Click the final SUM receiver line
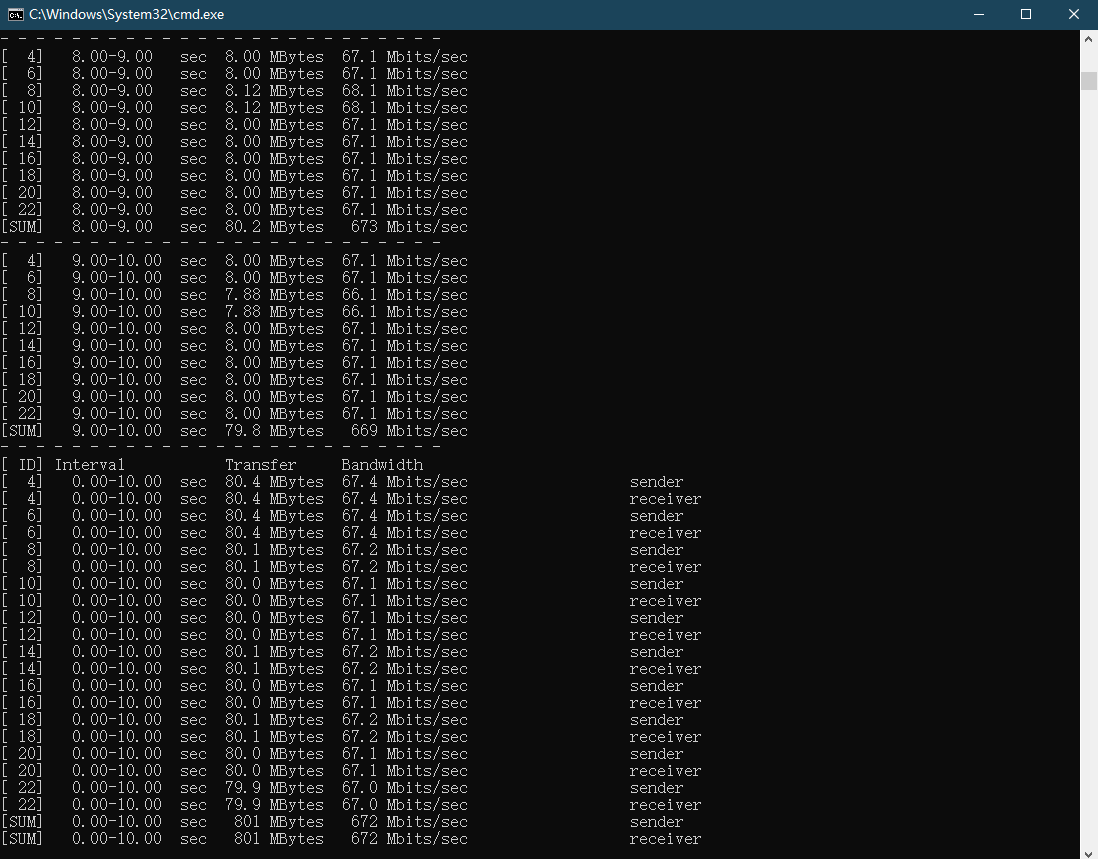Image resolution: width=1098 pixels, height=859 pixels. (x=351, y=839)
